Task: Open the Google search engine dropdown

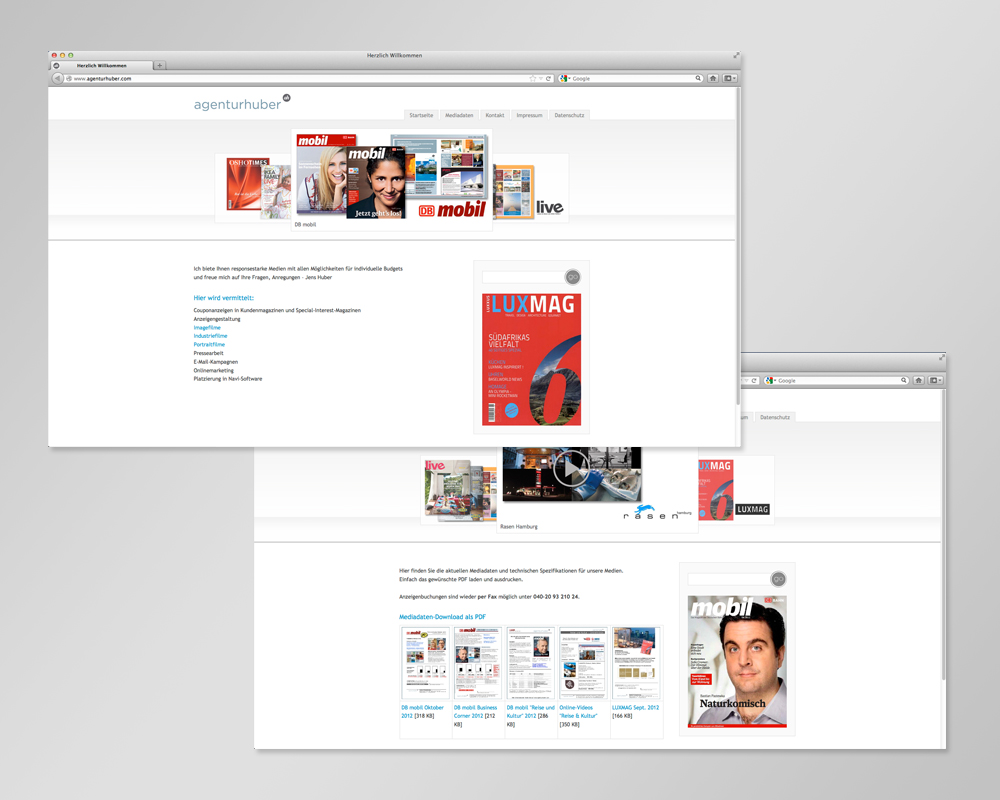Action: pyautogui.click(x=565, y=78)
